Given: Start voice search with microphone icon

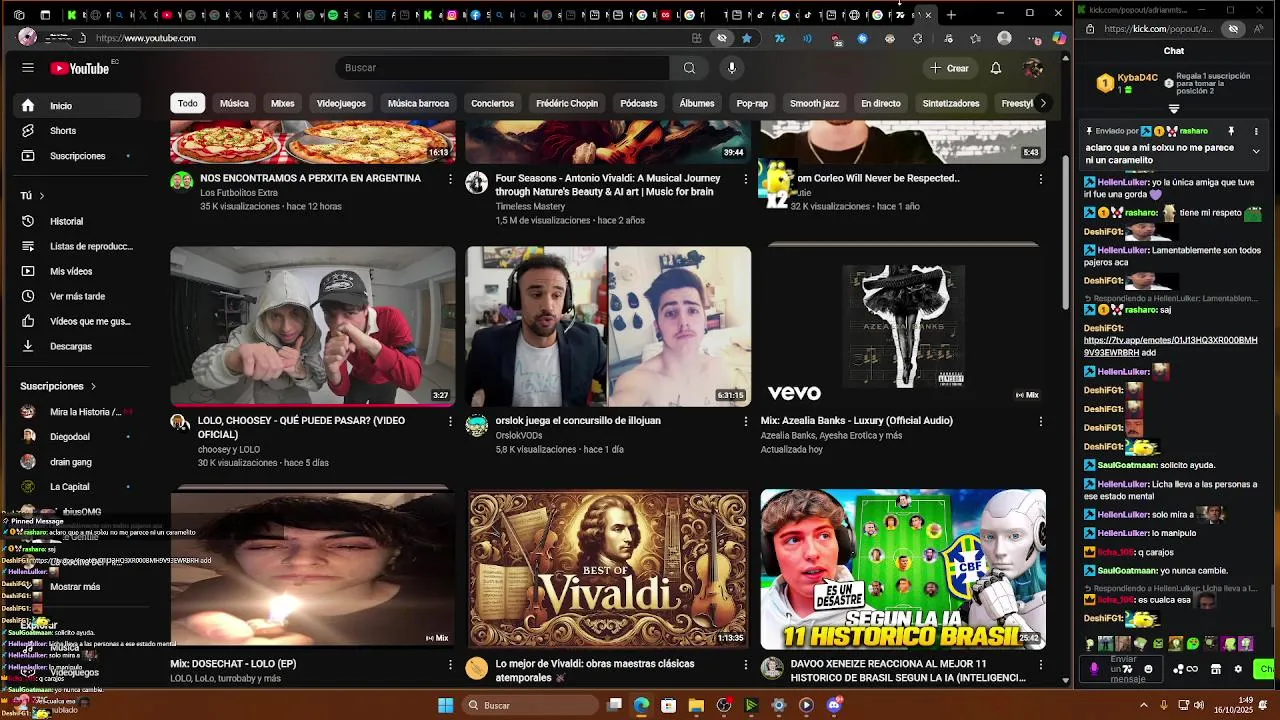Looking at the screenshot, I should (x=732, y=68).
